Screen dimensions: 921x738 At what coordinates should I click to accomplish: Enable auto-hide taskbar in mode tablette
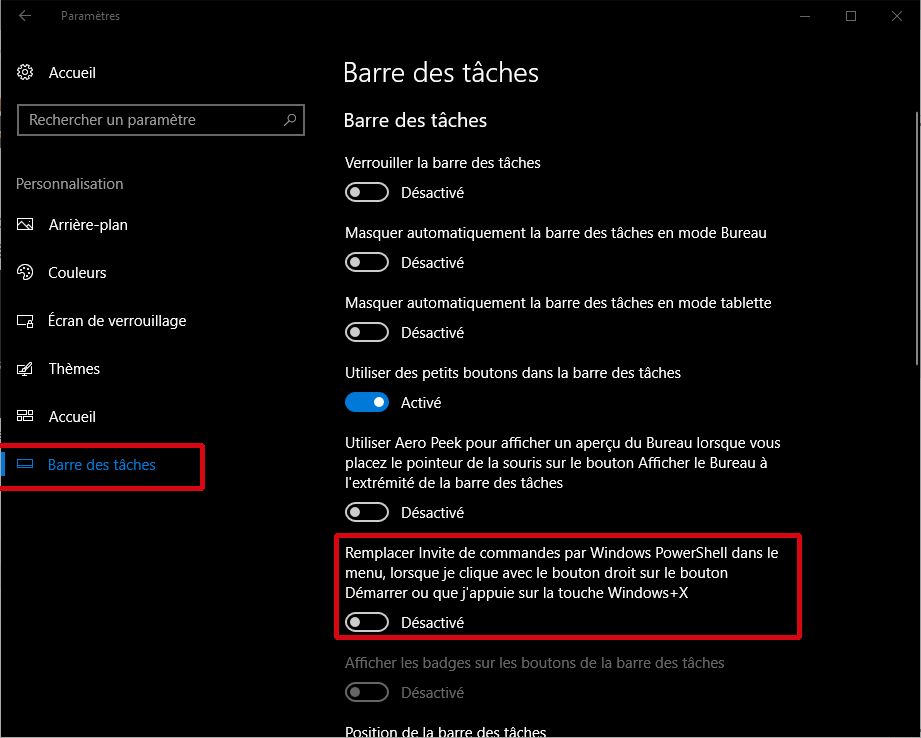[366, 332]
